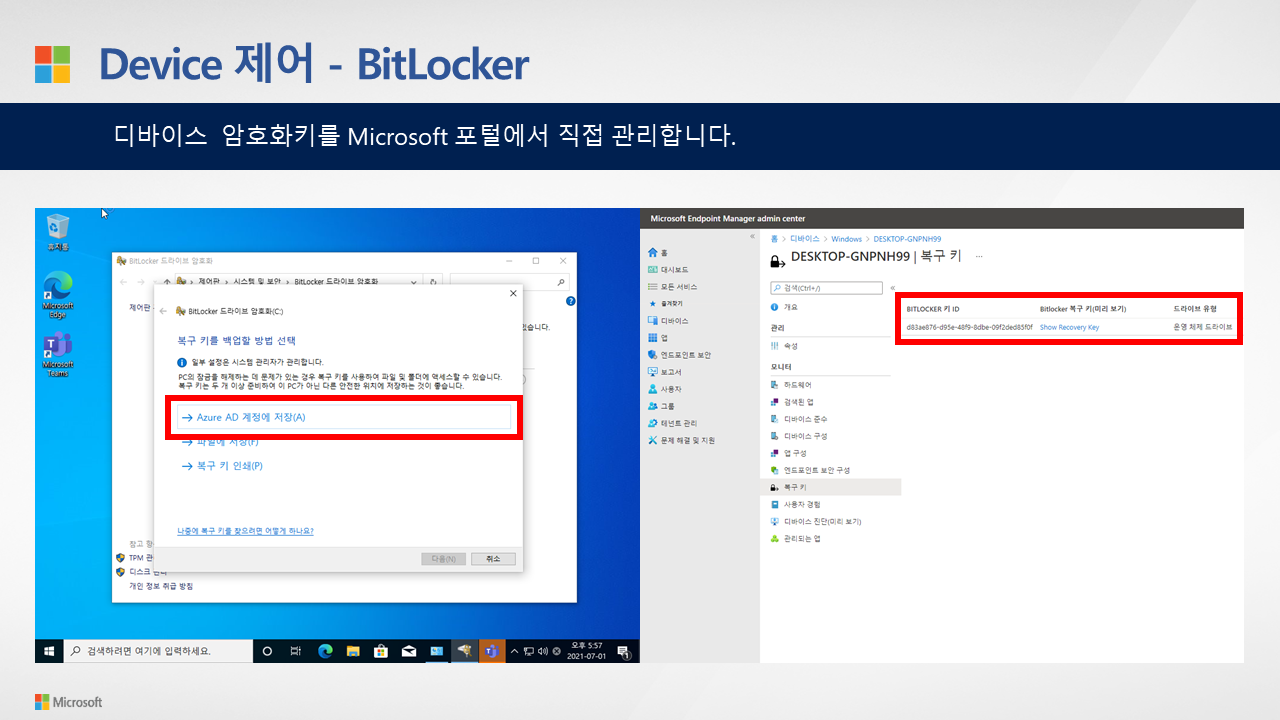Click Windows breadcrumb link

coord(846,239)
